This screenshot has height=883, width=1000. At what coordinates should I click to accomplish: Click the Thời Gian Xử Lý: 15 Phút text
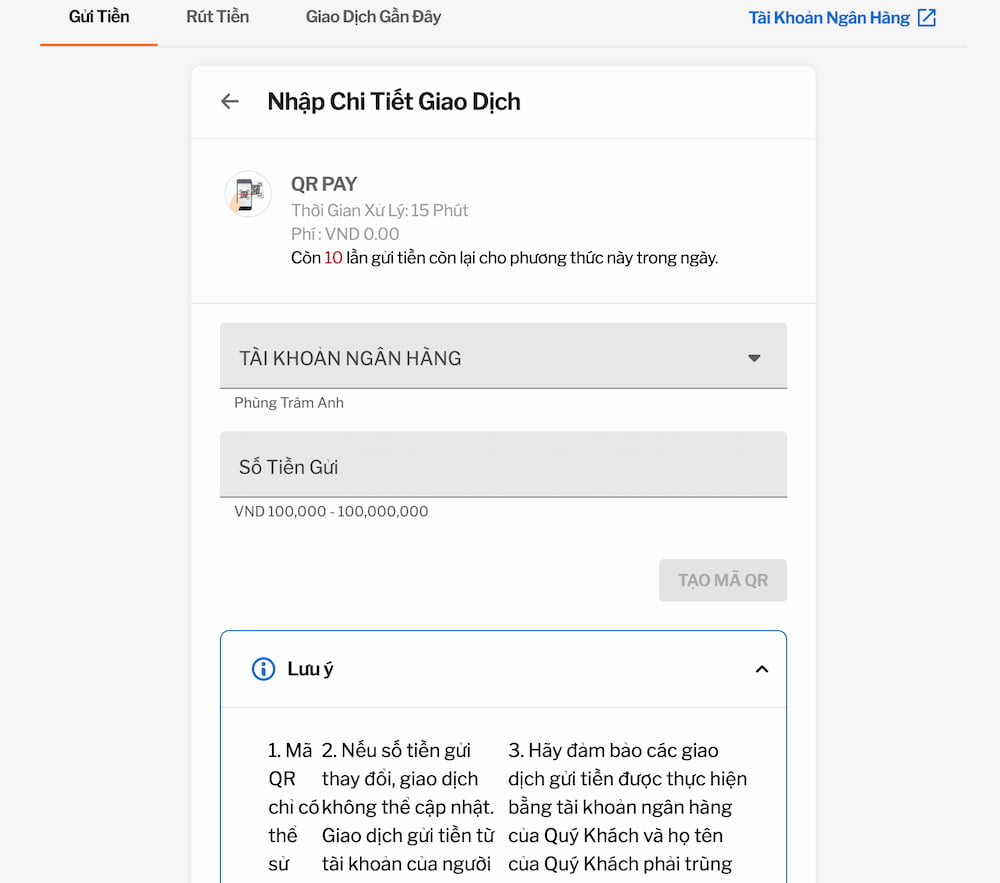pos(379,210)
